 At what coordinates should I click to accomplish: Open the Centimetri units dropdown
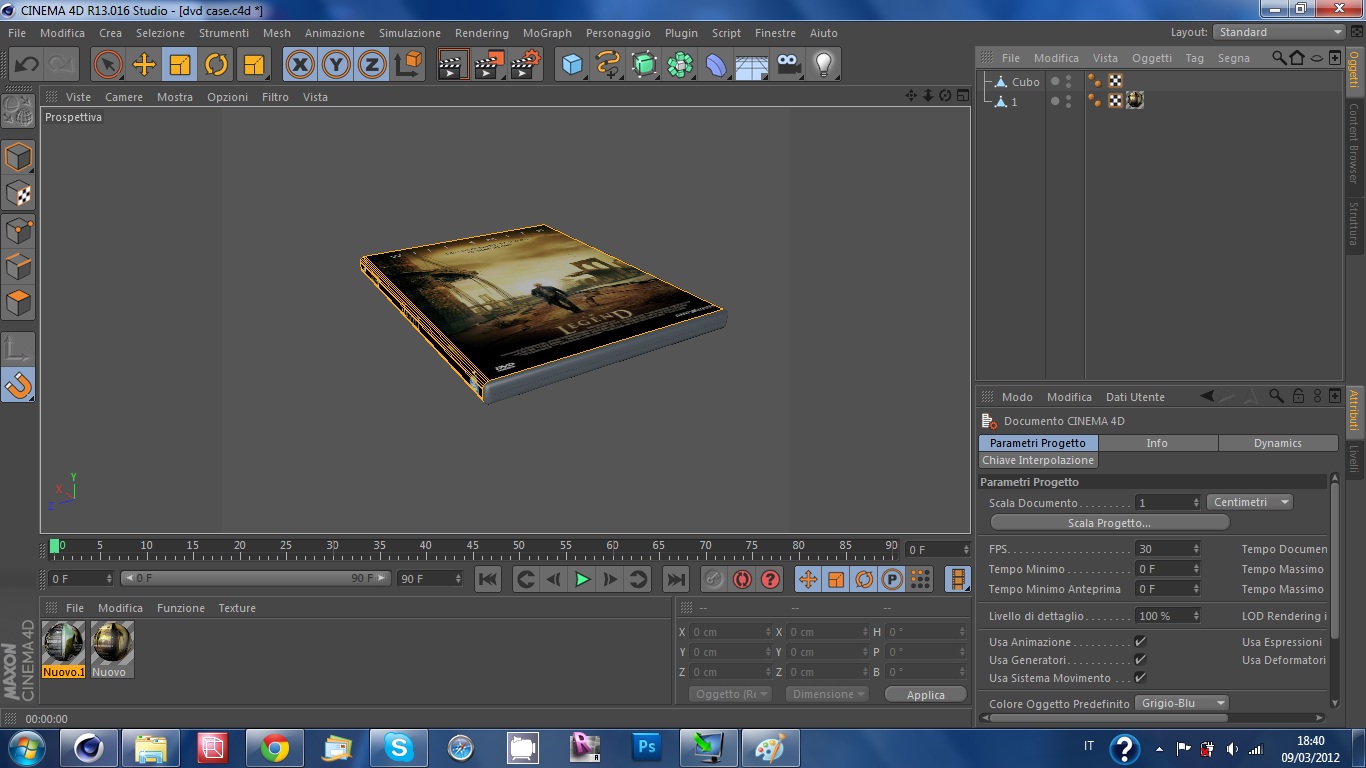(1250, 502)
